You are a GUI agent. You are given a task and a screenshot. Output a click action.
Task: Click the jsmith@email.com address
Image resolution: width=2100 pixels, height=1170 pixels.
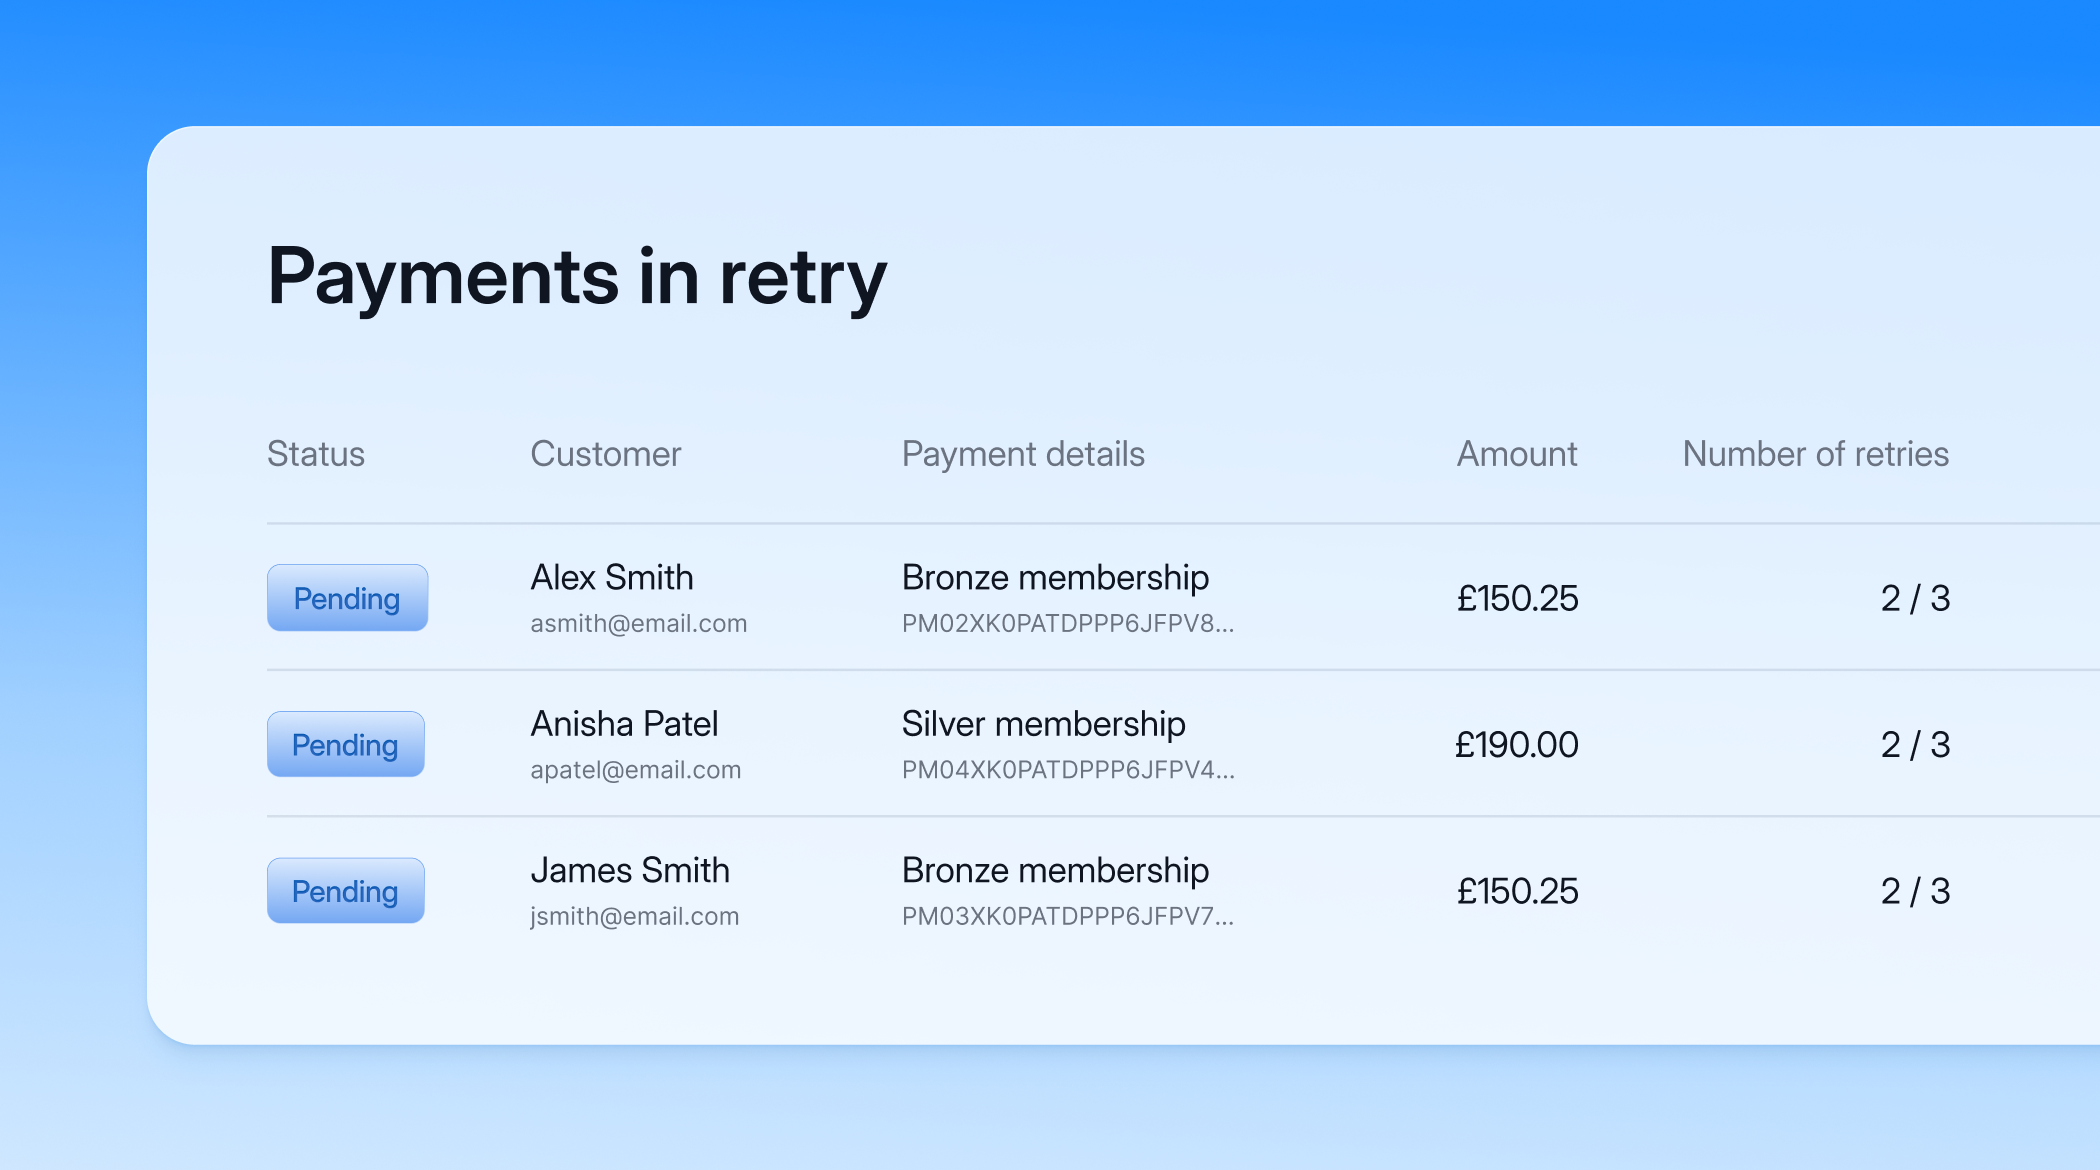point(635,916)
